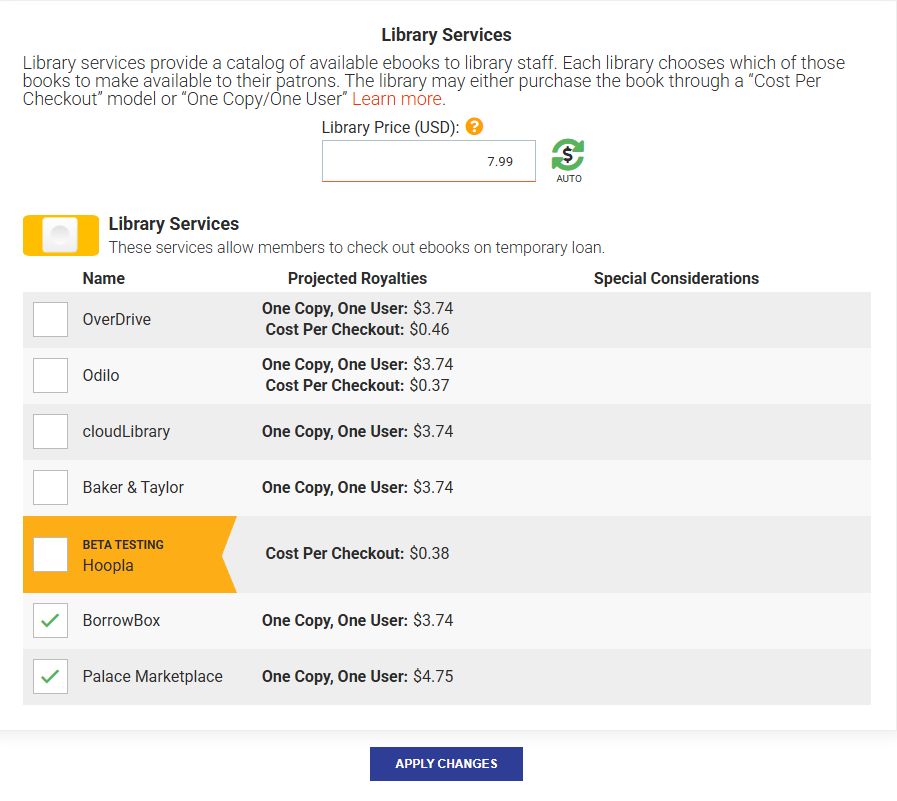
Task: Click the Projected Royalties column header
Action: click(x=357, y=278)
